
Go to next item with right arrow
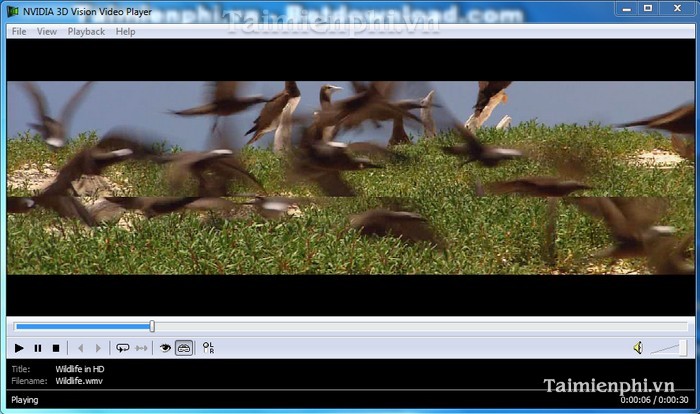coord(98,348)
